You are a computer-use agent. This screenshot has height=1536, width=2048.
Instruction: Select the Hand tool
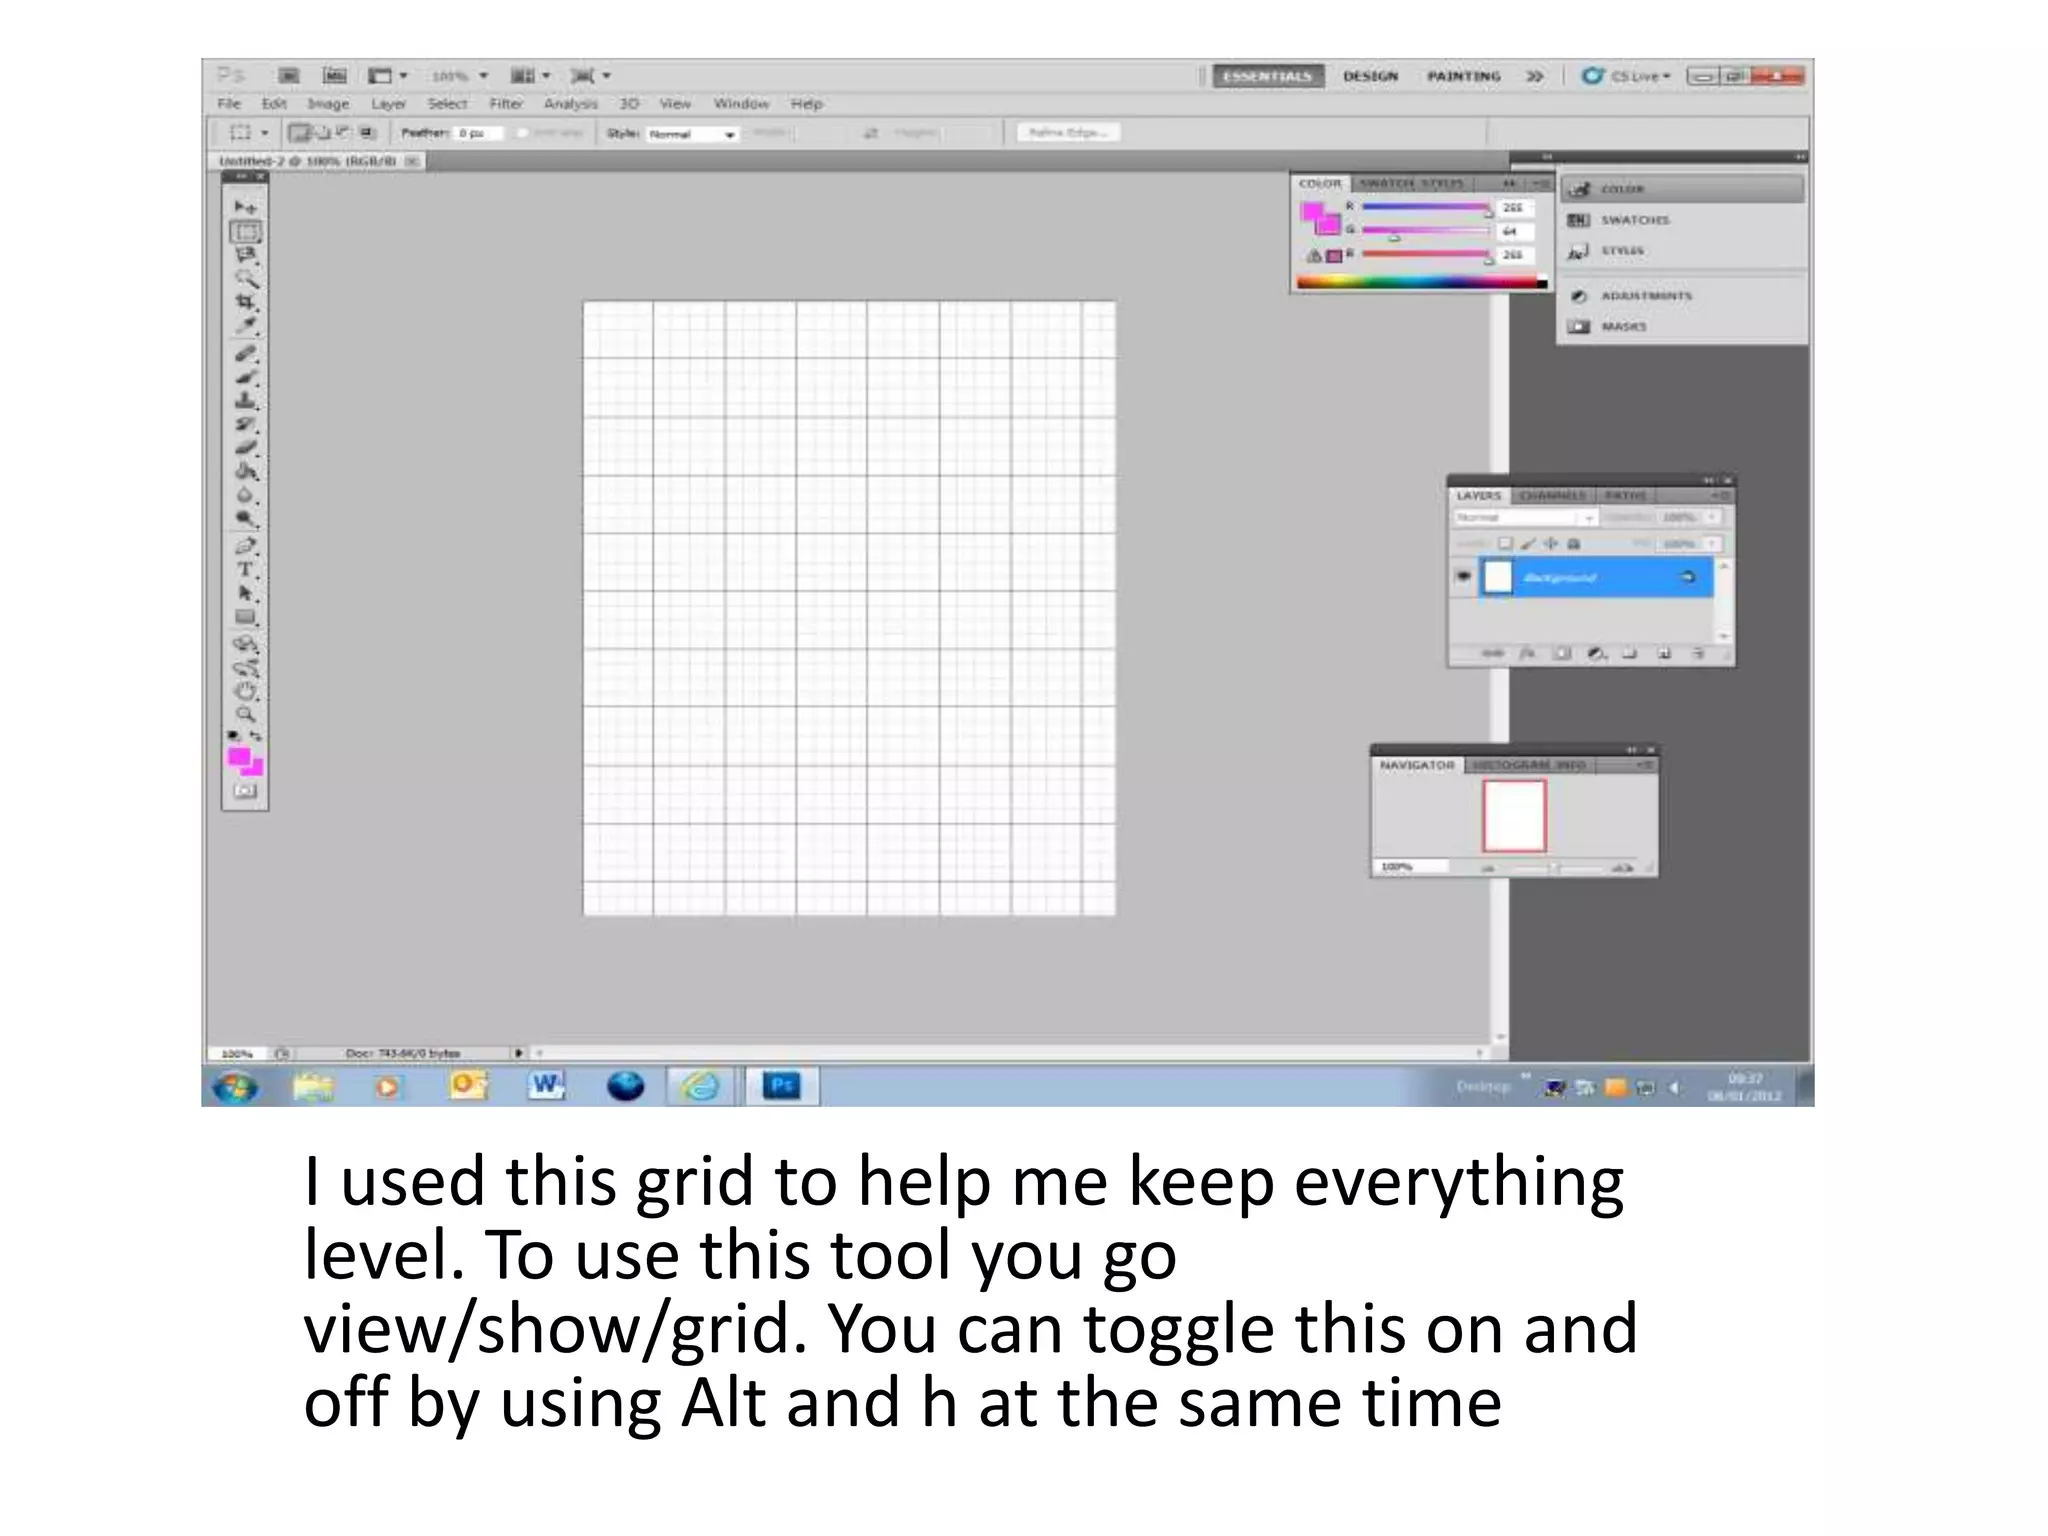(x=245, y=691)
